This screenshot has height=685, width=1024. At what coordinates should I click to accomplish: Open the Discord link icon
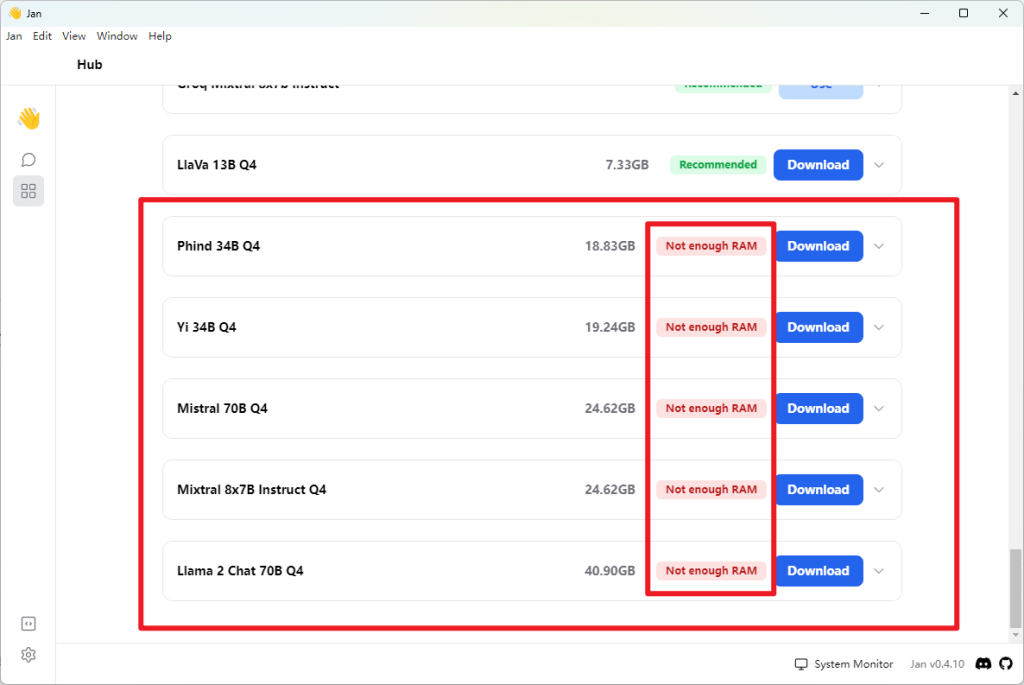point(983,664)
